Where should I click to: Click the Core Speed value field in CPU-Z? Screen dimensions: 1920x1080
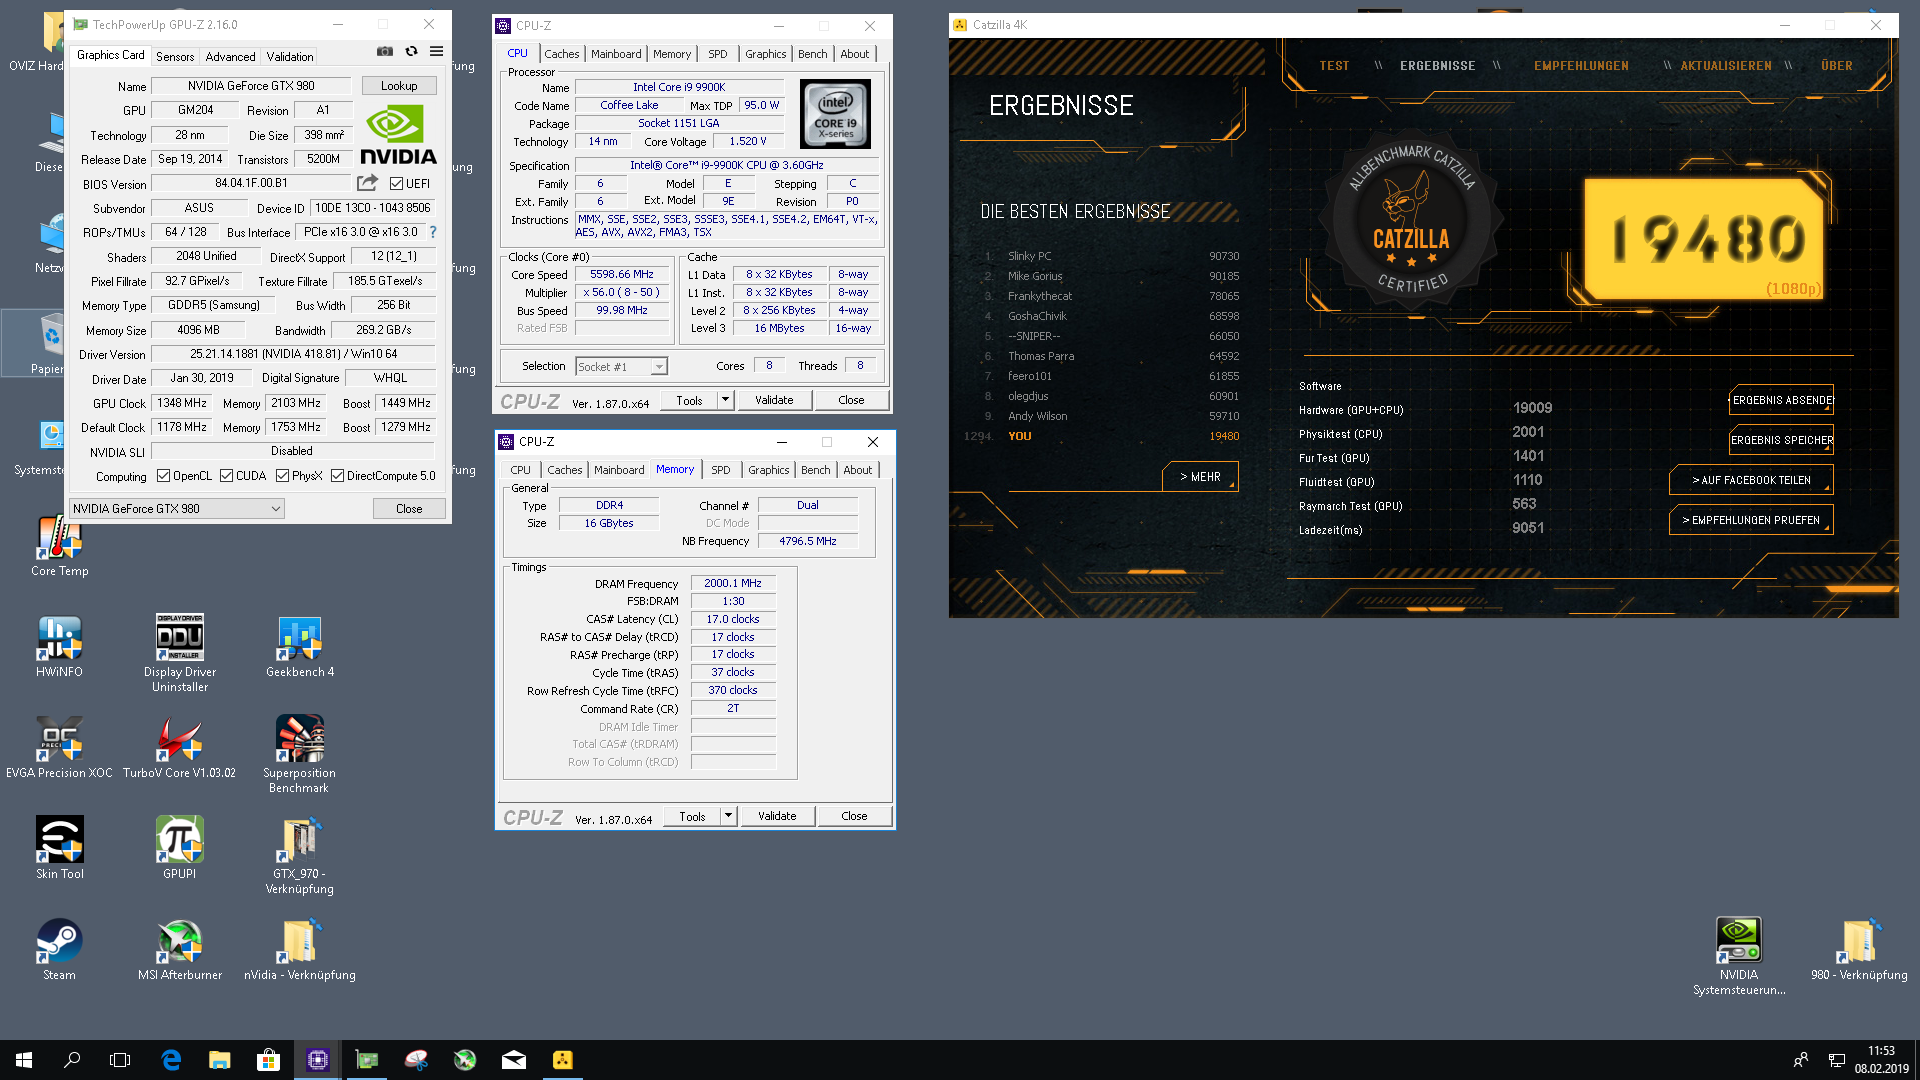click(x=622, y=274)
